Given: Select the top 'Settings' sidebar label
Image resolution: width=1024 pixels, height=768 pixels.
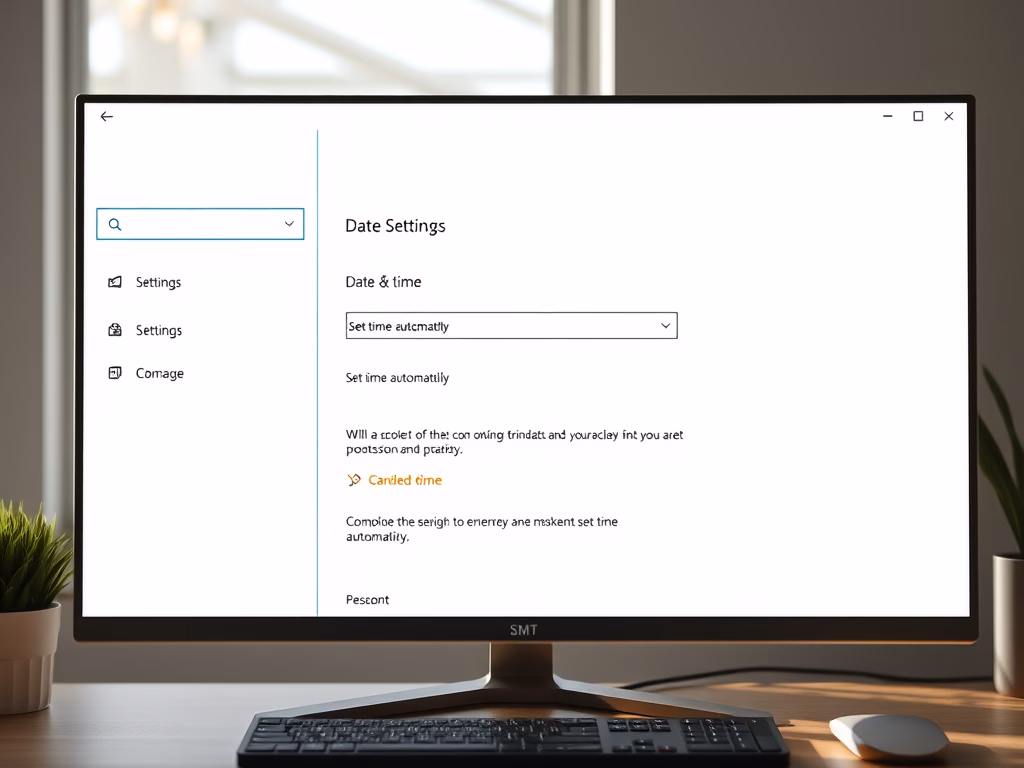Looking at the screenshot, I should point(159,283).
